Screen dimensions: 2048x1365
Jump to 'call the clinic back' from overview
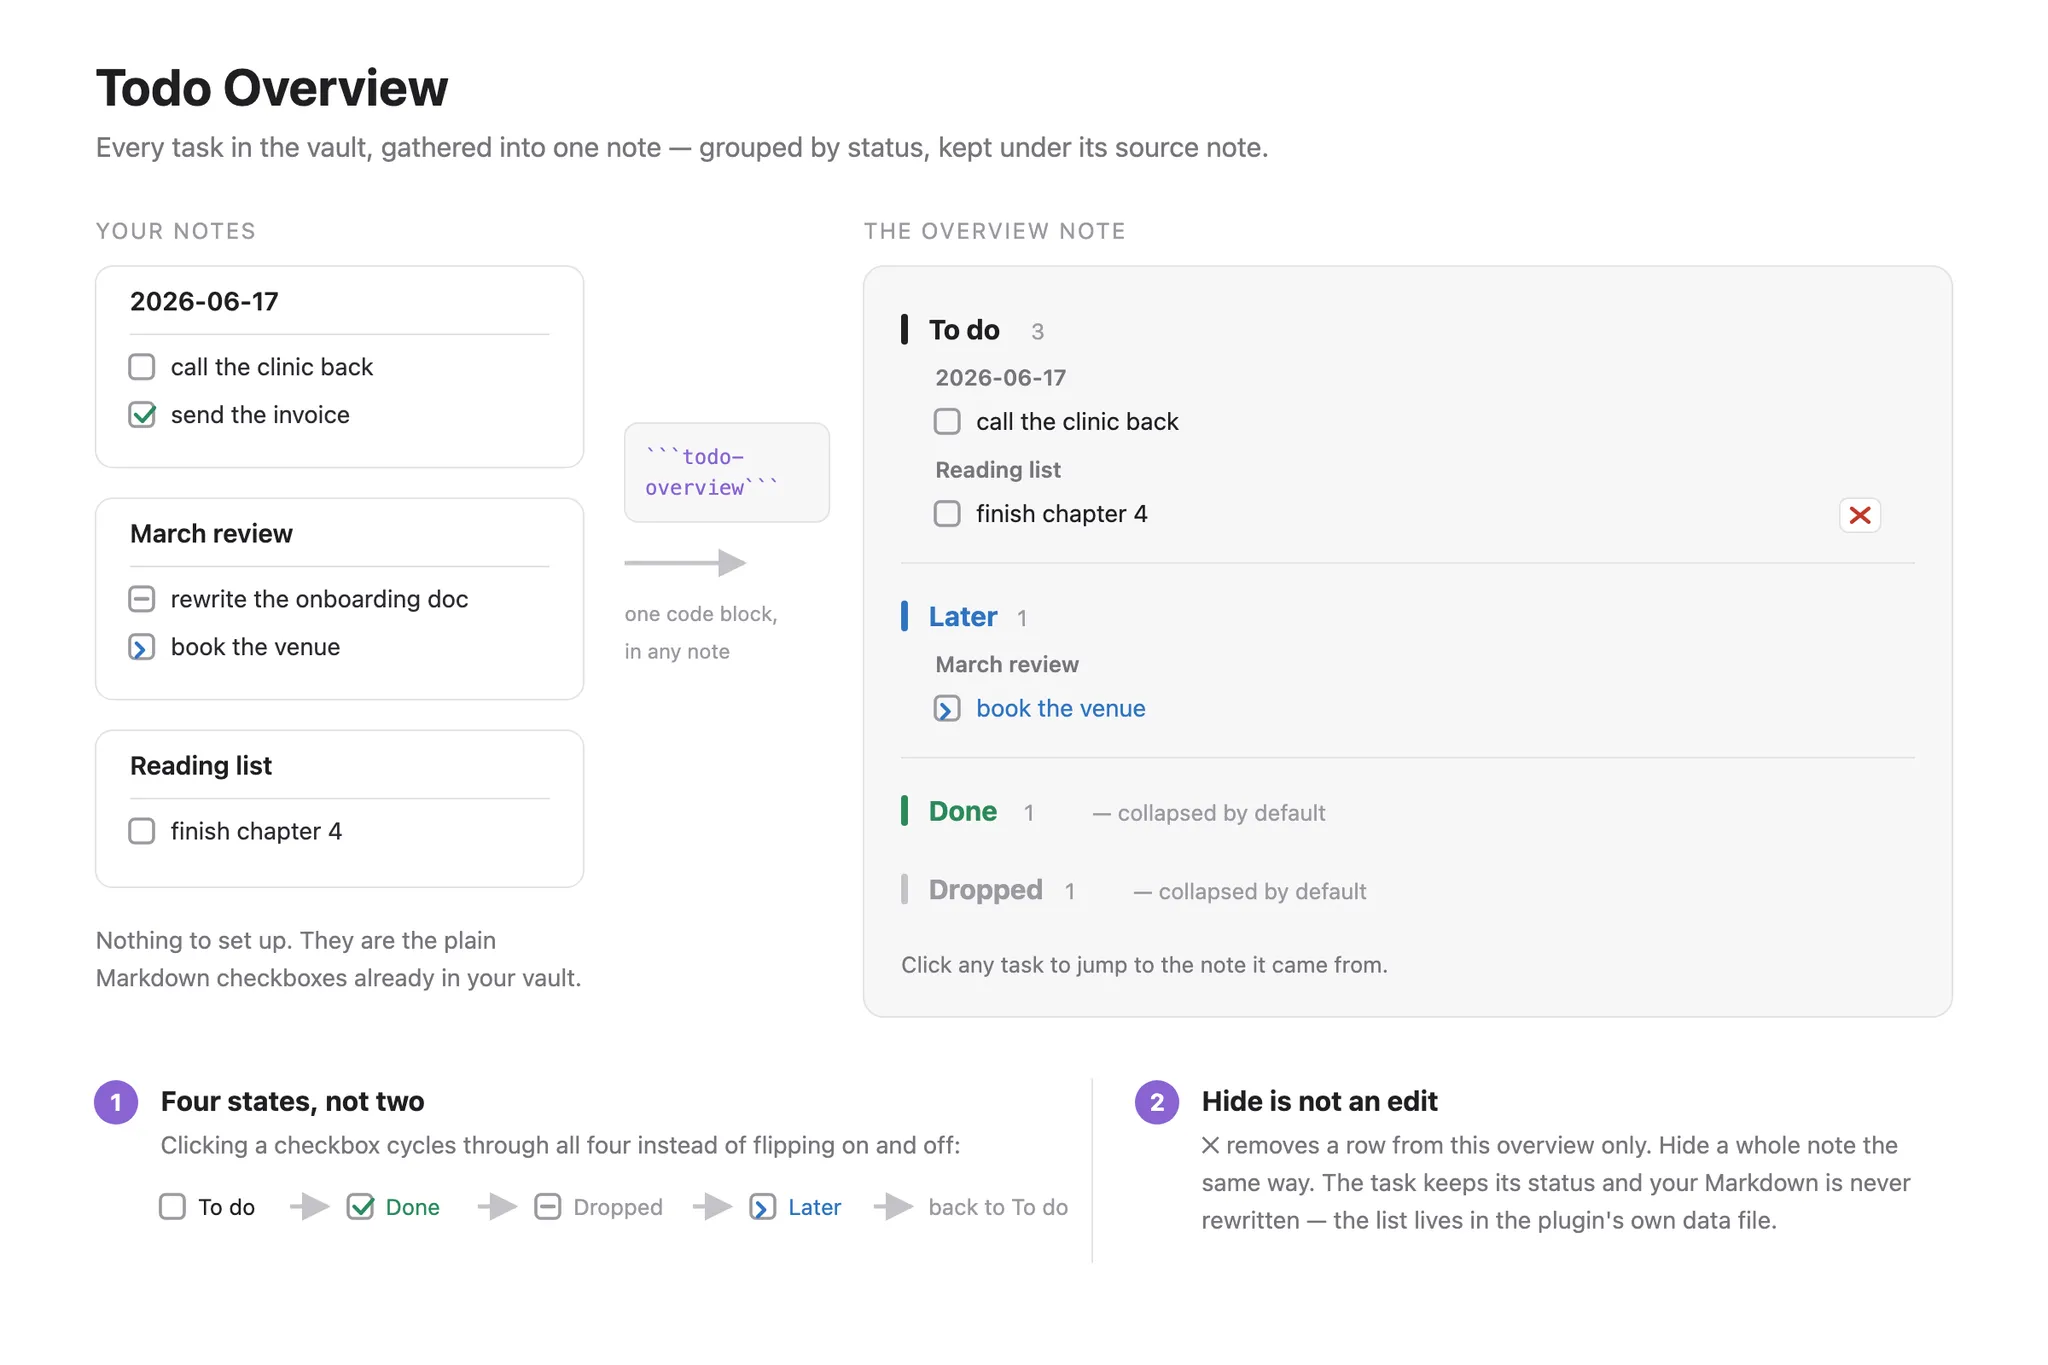tap(1077, 421)
